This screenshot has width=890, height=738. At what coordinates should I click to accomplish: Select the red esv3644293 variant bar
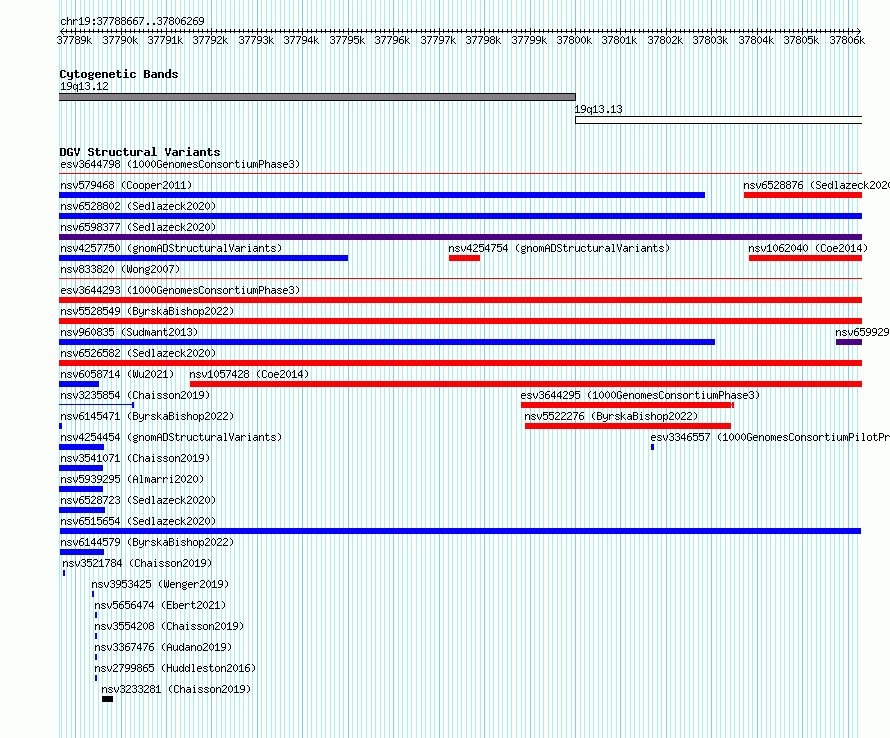[460, 300]
